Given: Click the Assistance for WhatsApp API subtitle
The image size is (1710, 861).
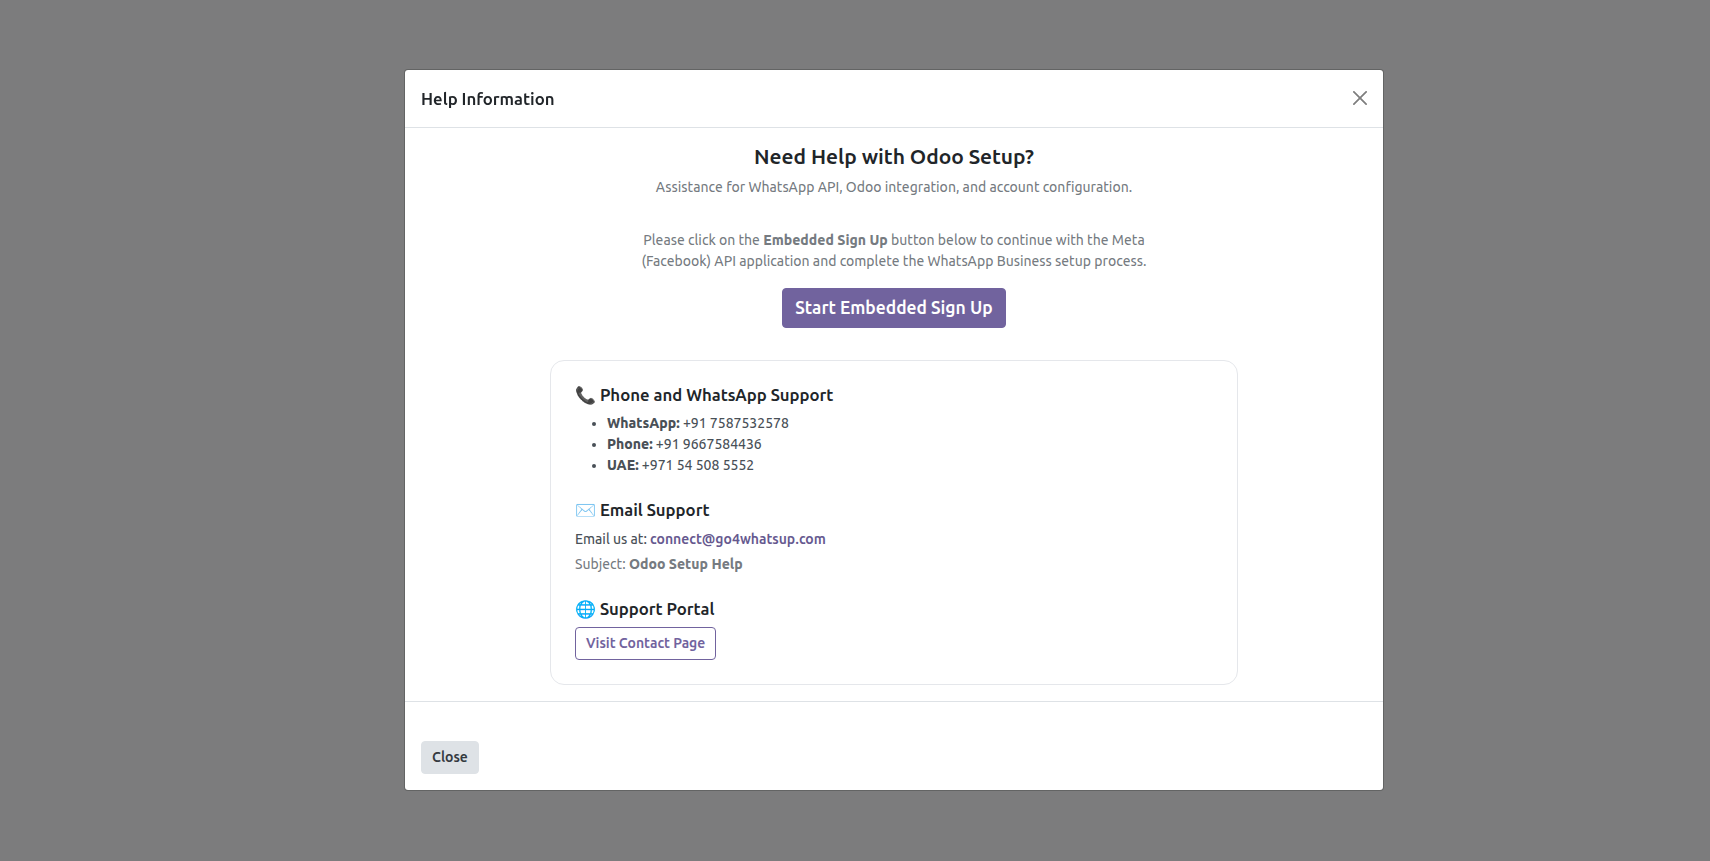Looking at the screenshot, I should click(x=893, y=187).
